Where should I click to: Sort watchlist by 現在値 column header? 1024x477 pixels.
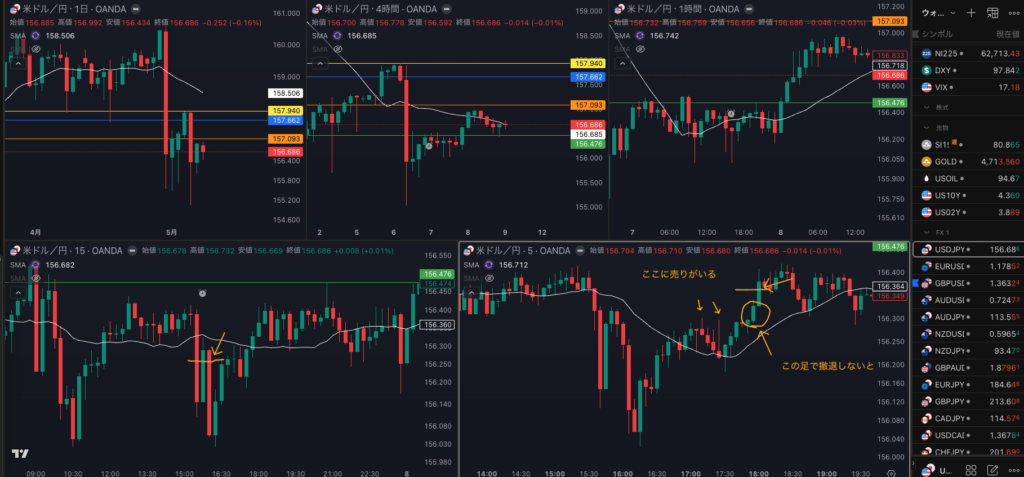[1008, 34]
